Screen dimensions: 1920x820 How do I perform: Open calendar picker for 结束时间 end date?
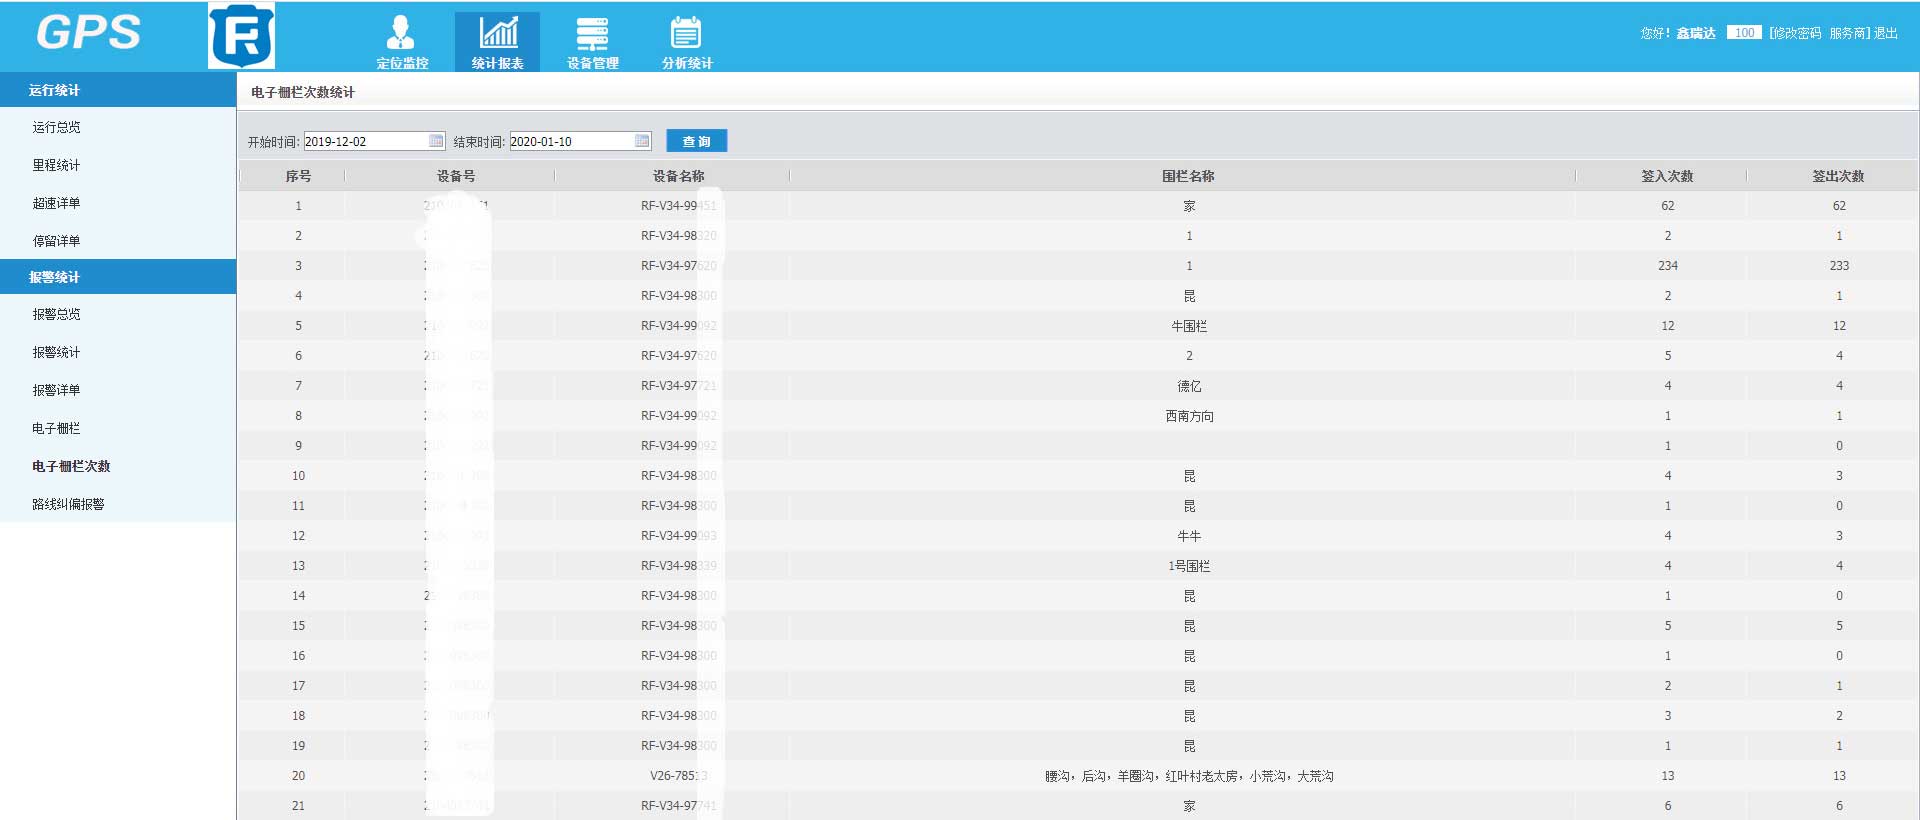[642, 141]
